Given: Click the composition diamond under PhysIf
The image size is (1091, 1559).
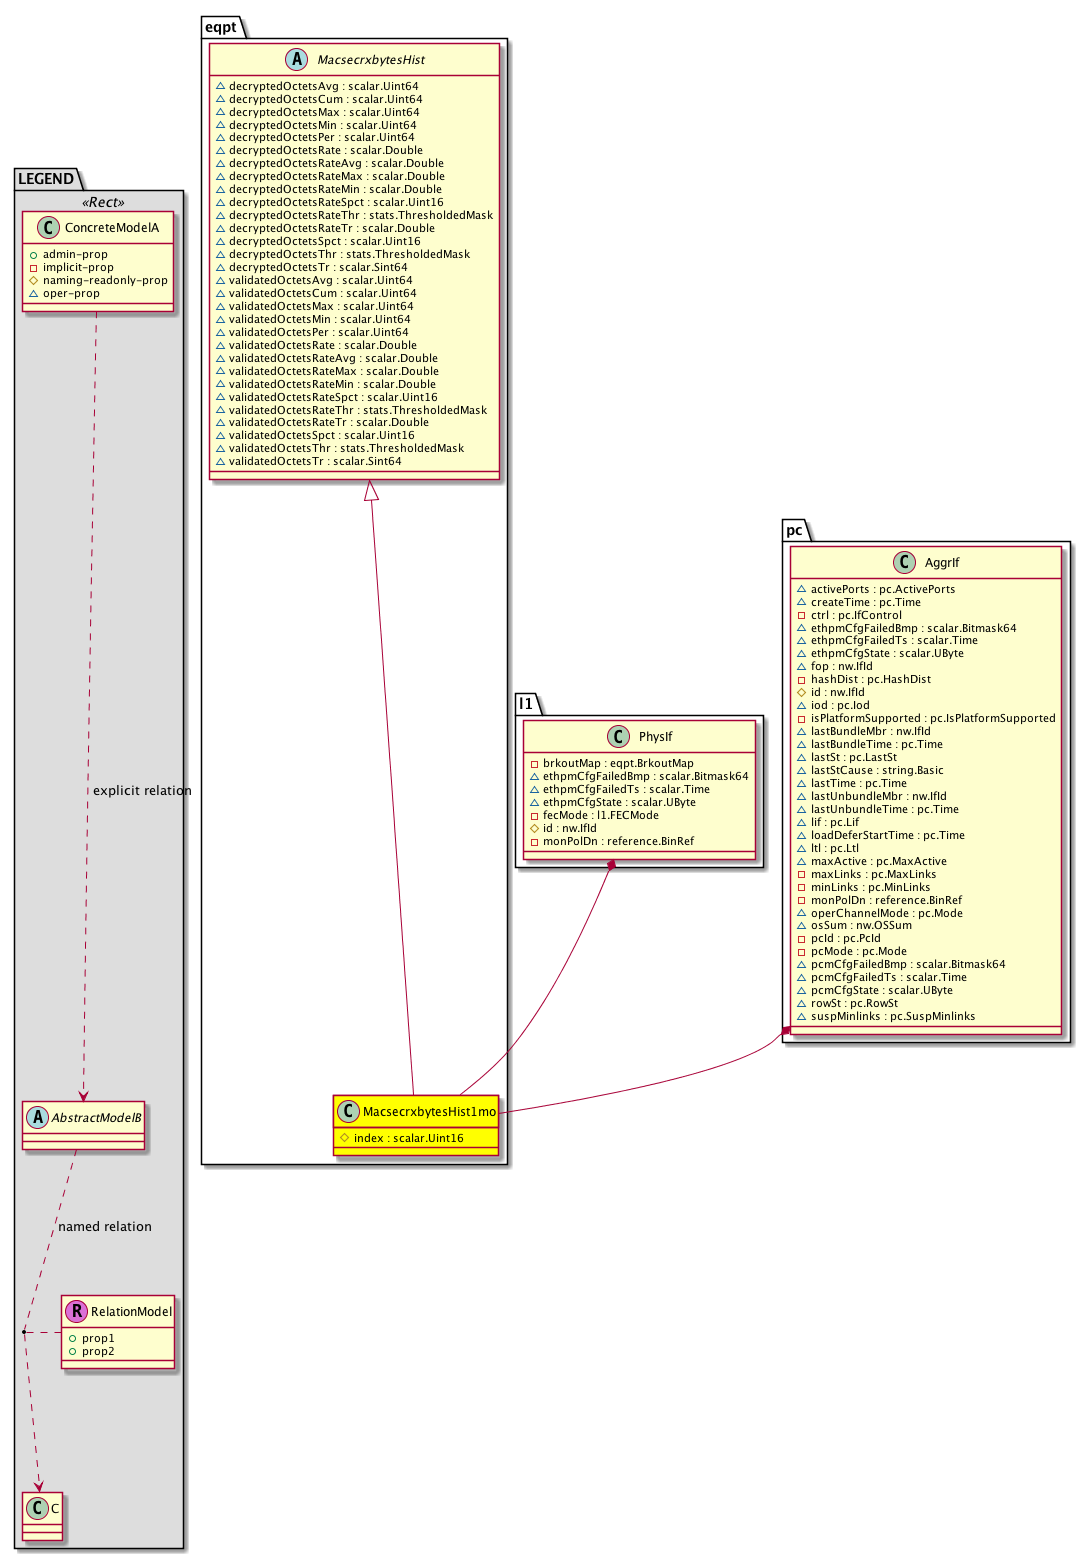Looking at the screenshot, I should point(610,864).
